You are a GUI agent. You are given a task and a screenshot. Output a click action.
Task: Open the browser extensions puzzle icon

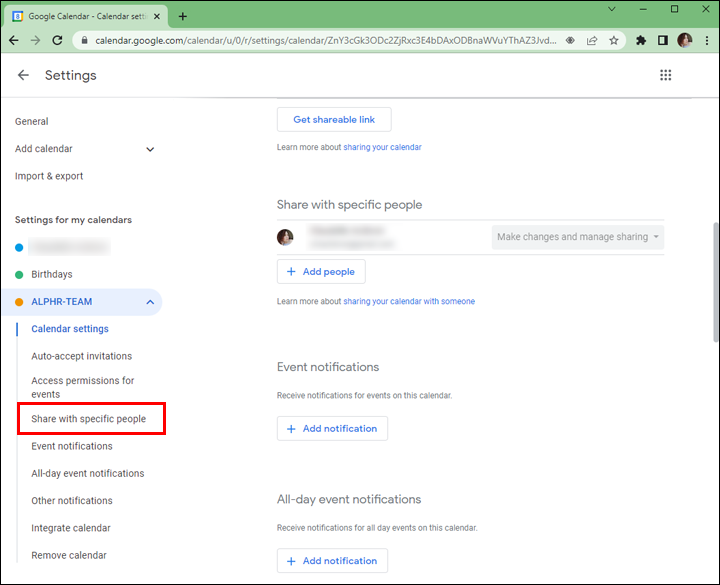tap(641, 41)
